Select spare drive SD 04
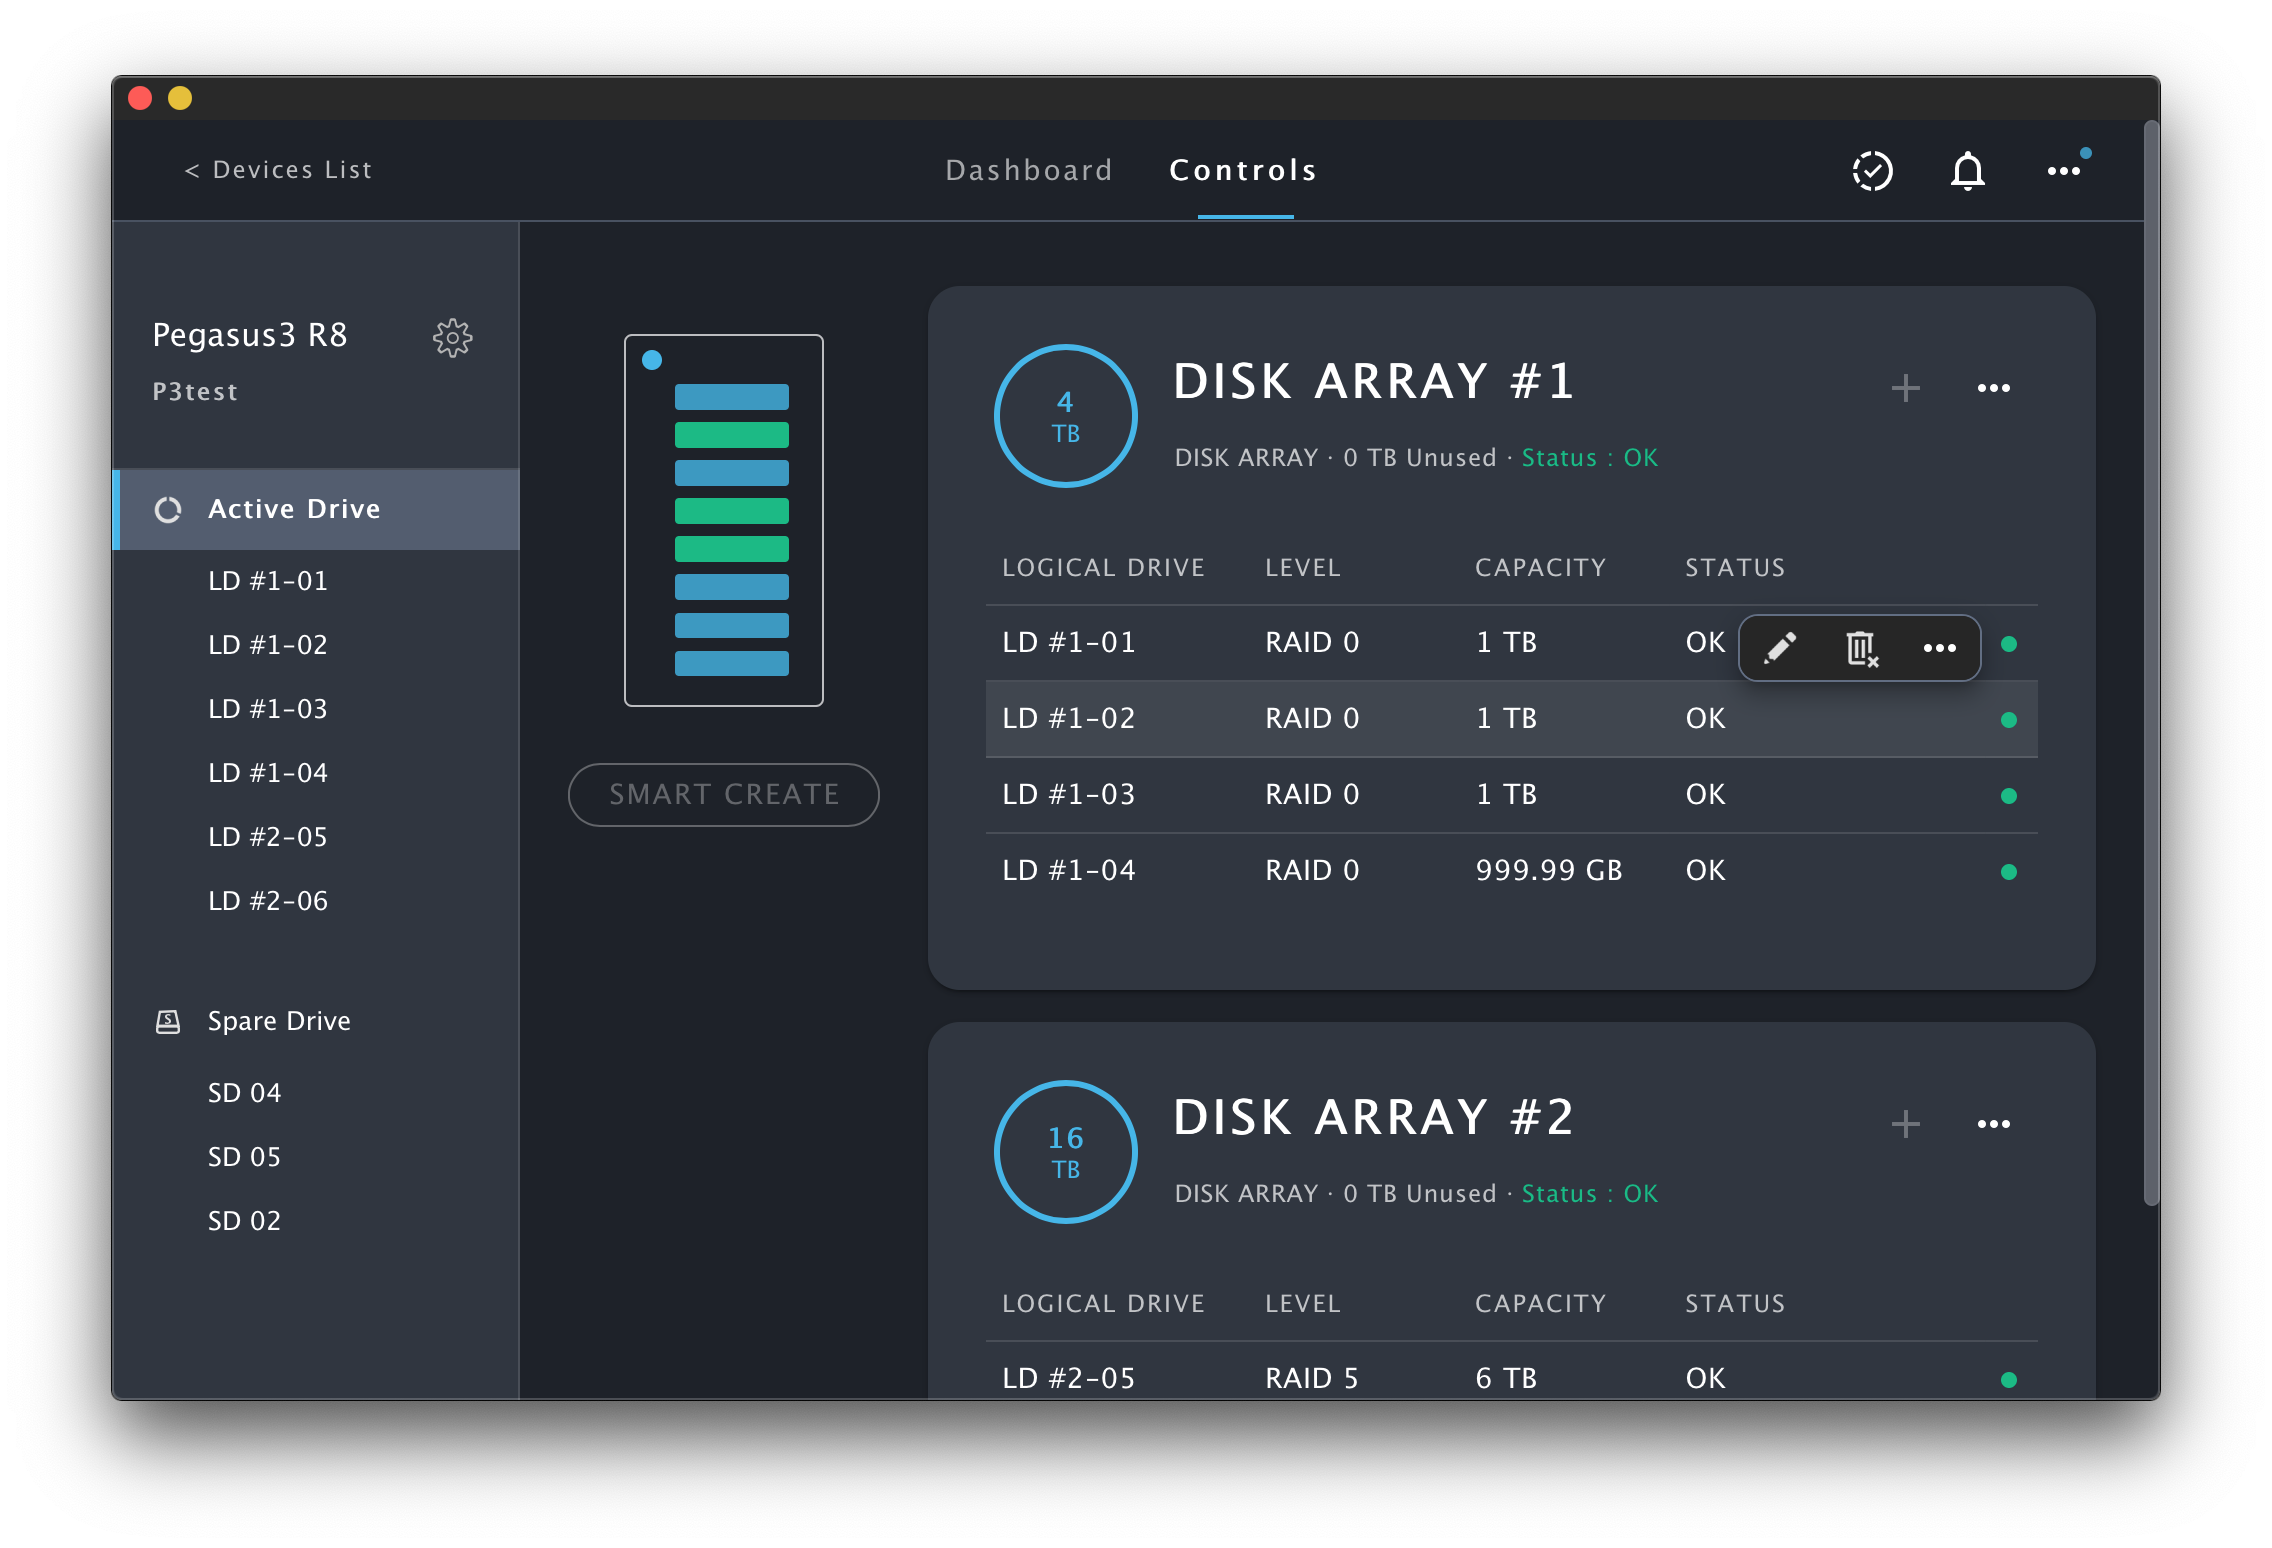Viewport: 2272px width, 1548px height. coord(244,1093)
